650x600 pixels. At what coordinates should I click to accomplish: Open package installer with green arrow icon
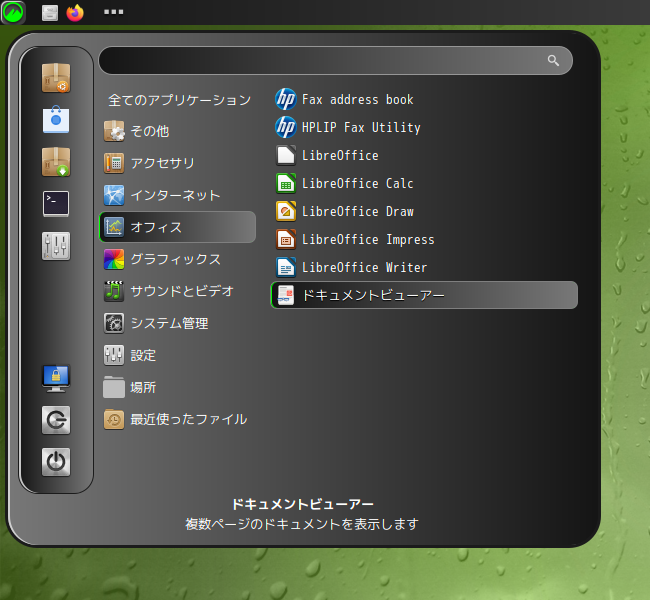pos(56,162)
